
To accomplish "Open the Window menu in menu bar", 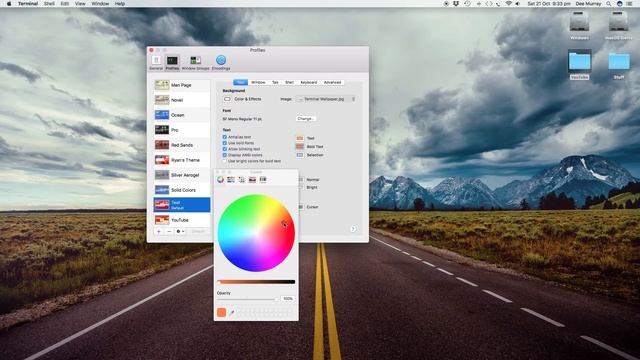I will (x=100, y=4).
